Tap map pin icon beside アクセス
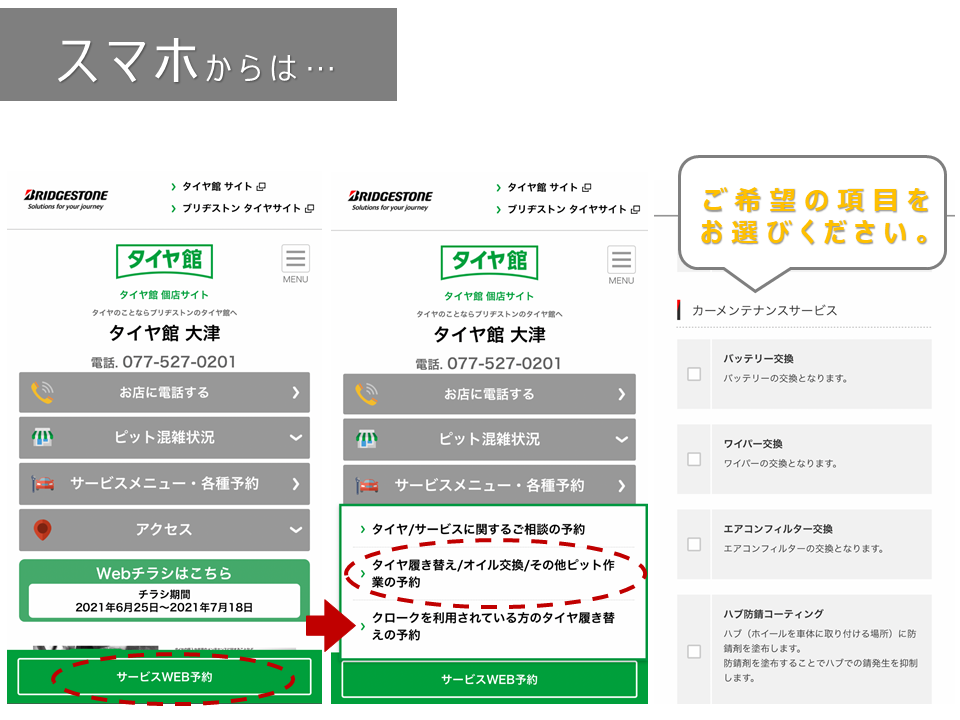 tap(42, 530)
